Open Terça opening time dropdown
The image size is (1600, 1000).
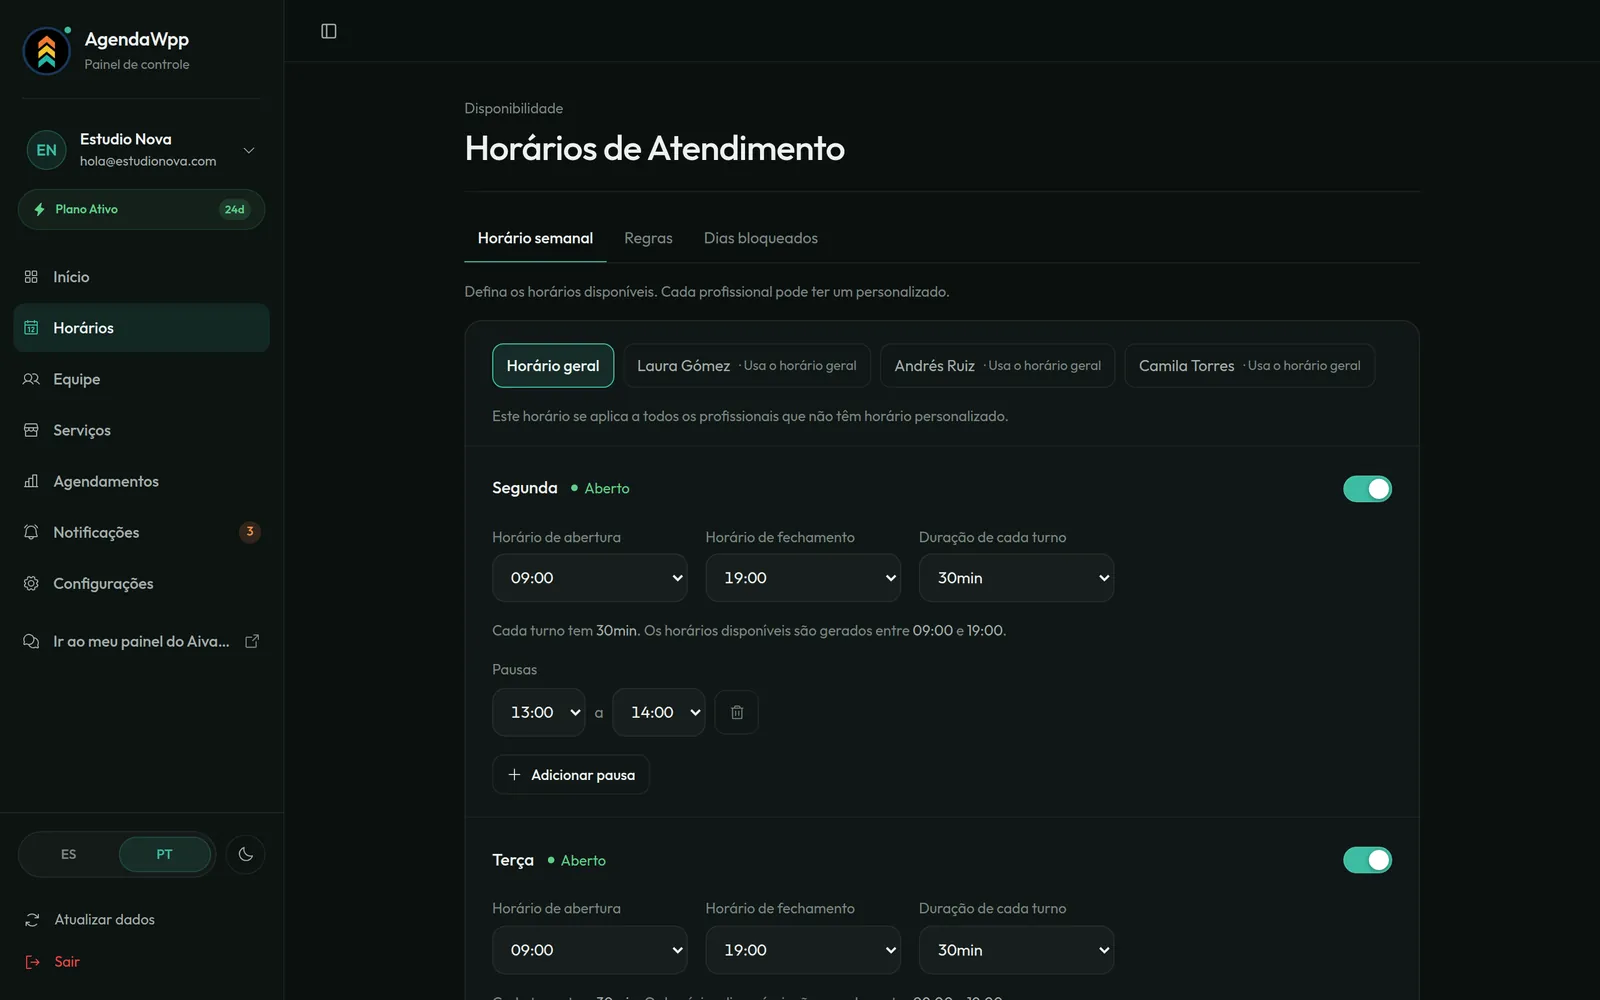tap(590, 950)
